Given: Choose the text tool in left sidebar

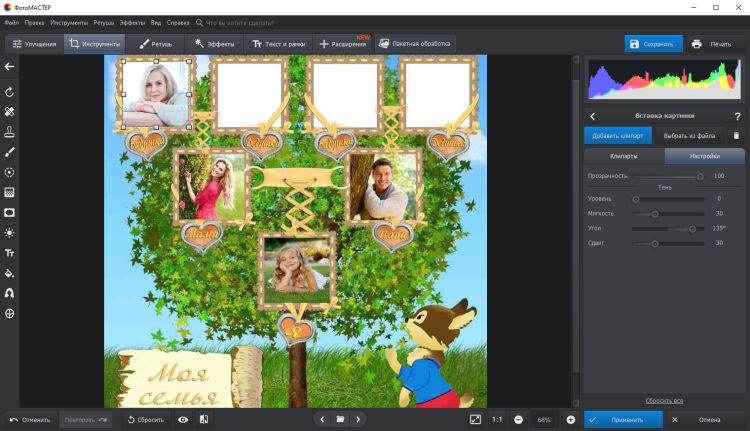Looking at the screenshot, I should click(x=9, y=253).
